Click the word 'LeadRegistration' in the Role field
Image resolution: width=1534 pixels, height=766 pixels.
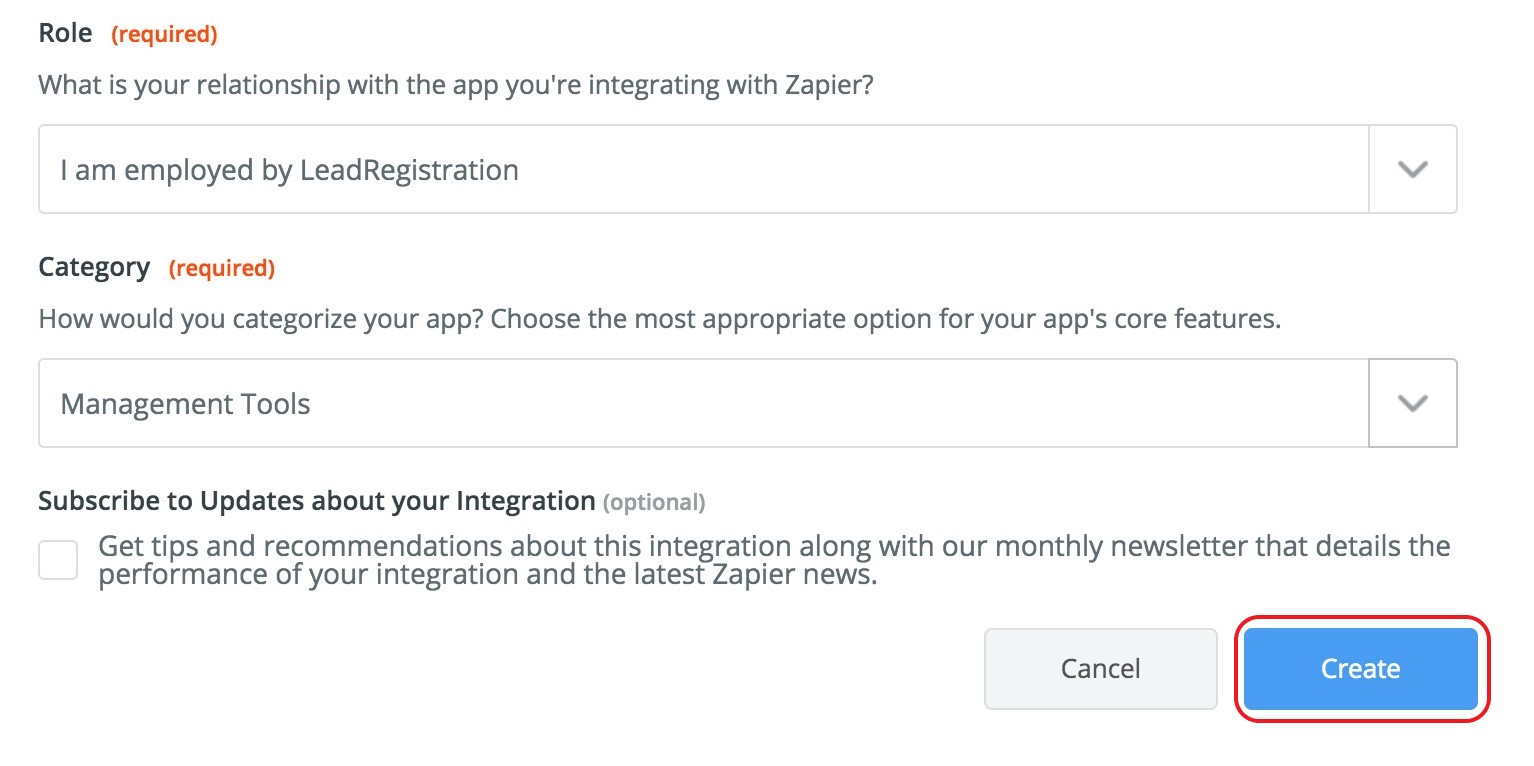click(x=409, y=170)
